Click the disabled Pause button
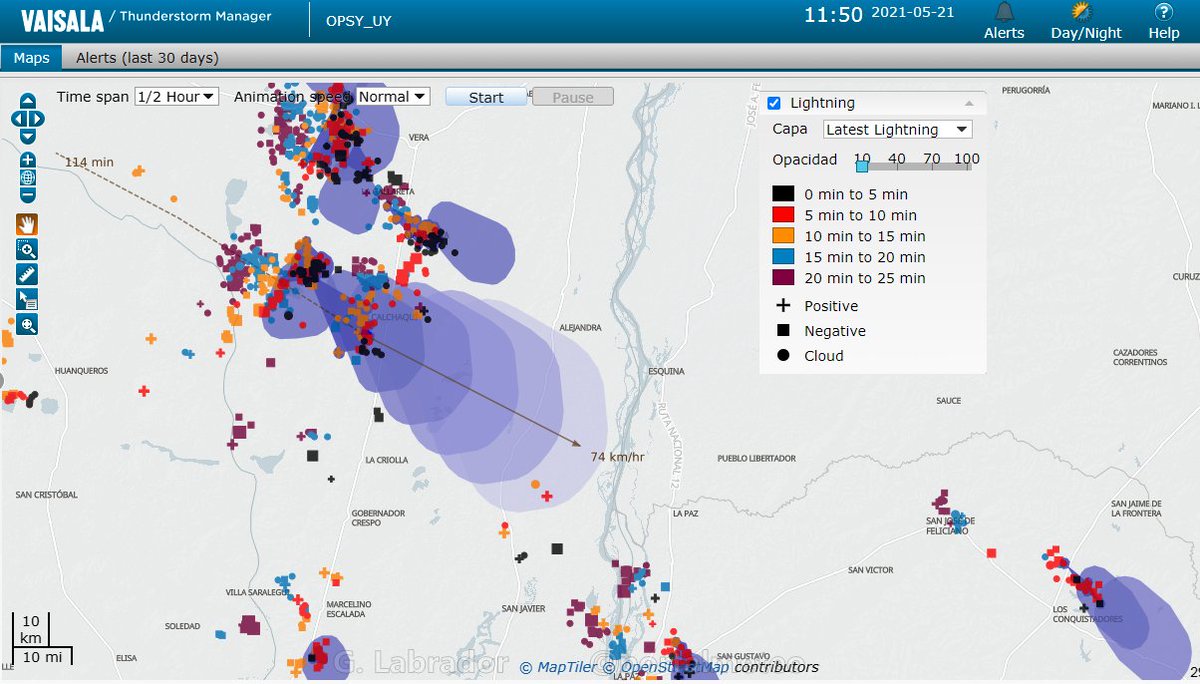This screenshot has height=684, width=1200. 573,97
